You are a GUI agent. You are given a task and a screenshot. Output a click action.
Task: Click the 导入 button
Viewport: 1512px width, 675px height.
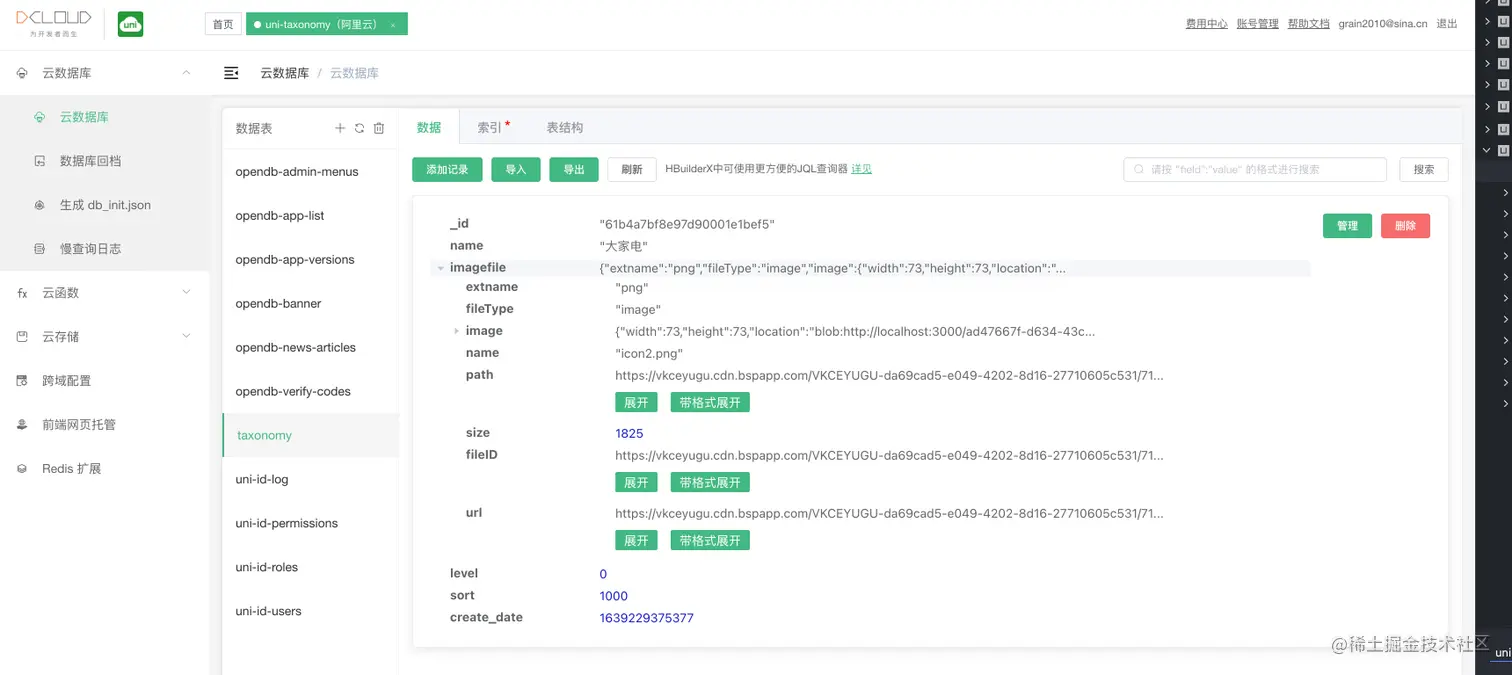point(516,170)
